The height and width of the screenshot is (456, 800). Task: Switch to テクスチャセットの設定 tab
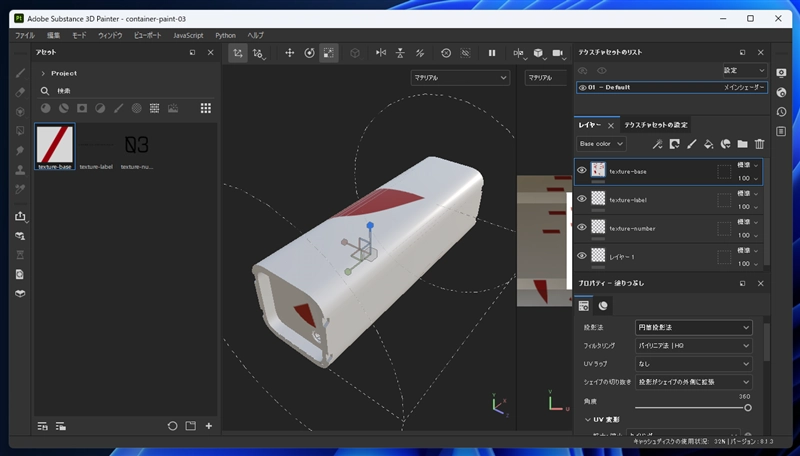[656, 125]
